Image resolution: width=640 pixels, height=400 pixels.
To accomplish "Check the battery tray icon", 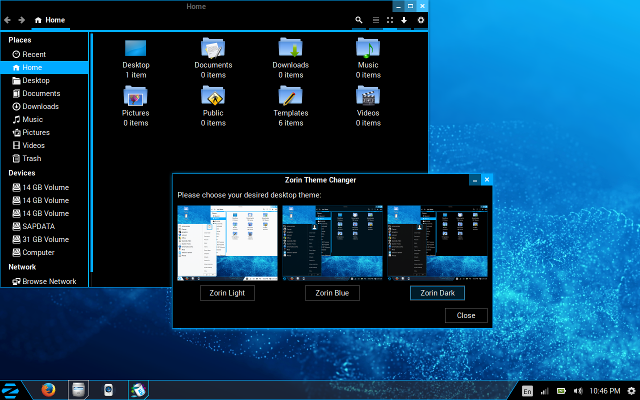I will tap(562, 391).
